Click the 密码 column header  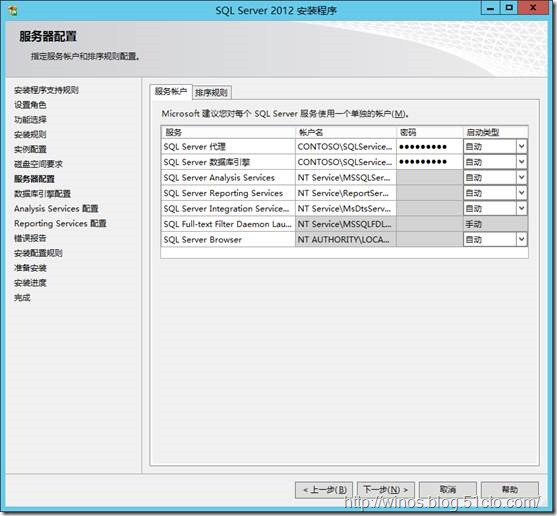pos(429,132)
